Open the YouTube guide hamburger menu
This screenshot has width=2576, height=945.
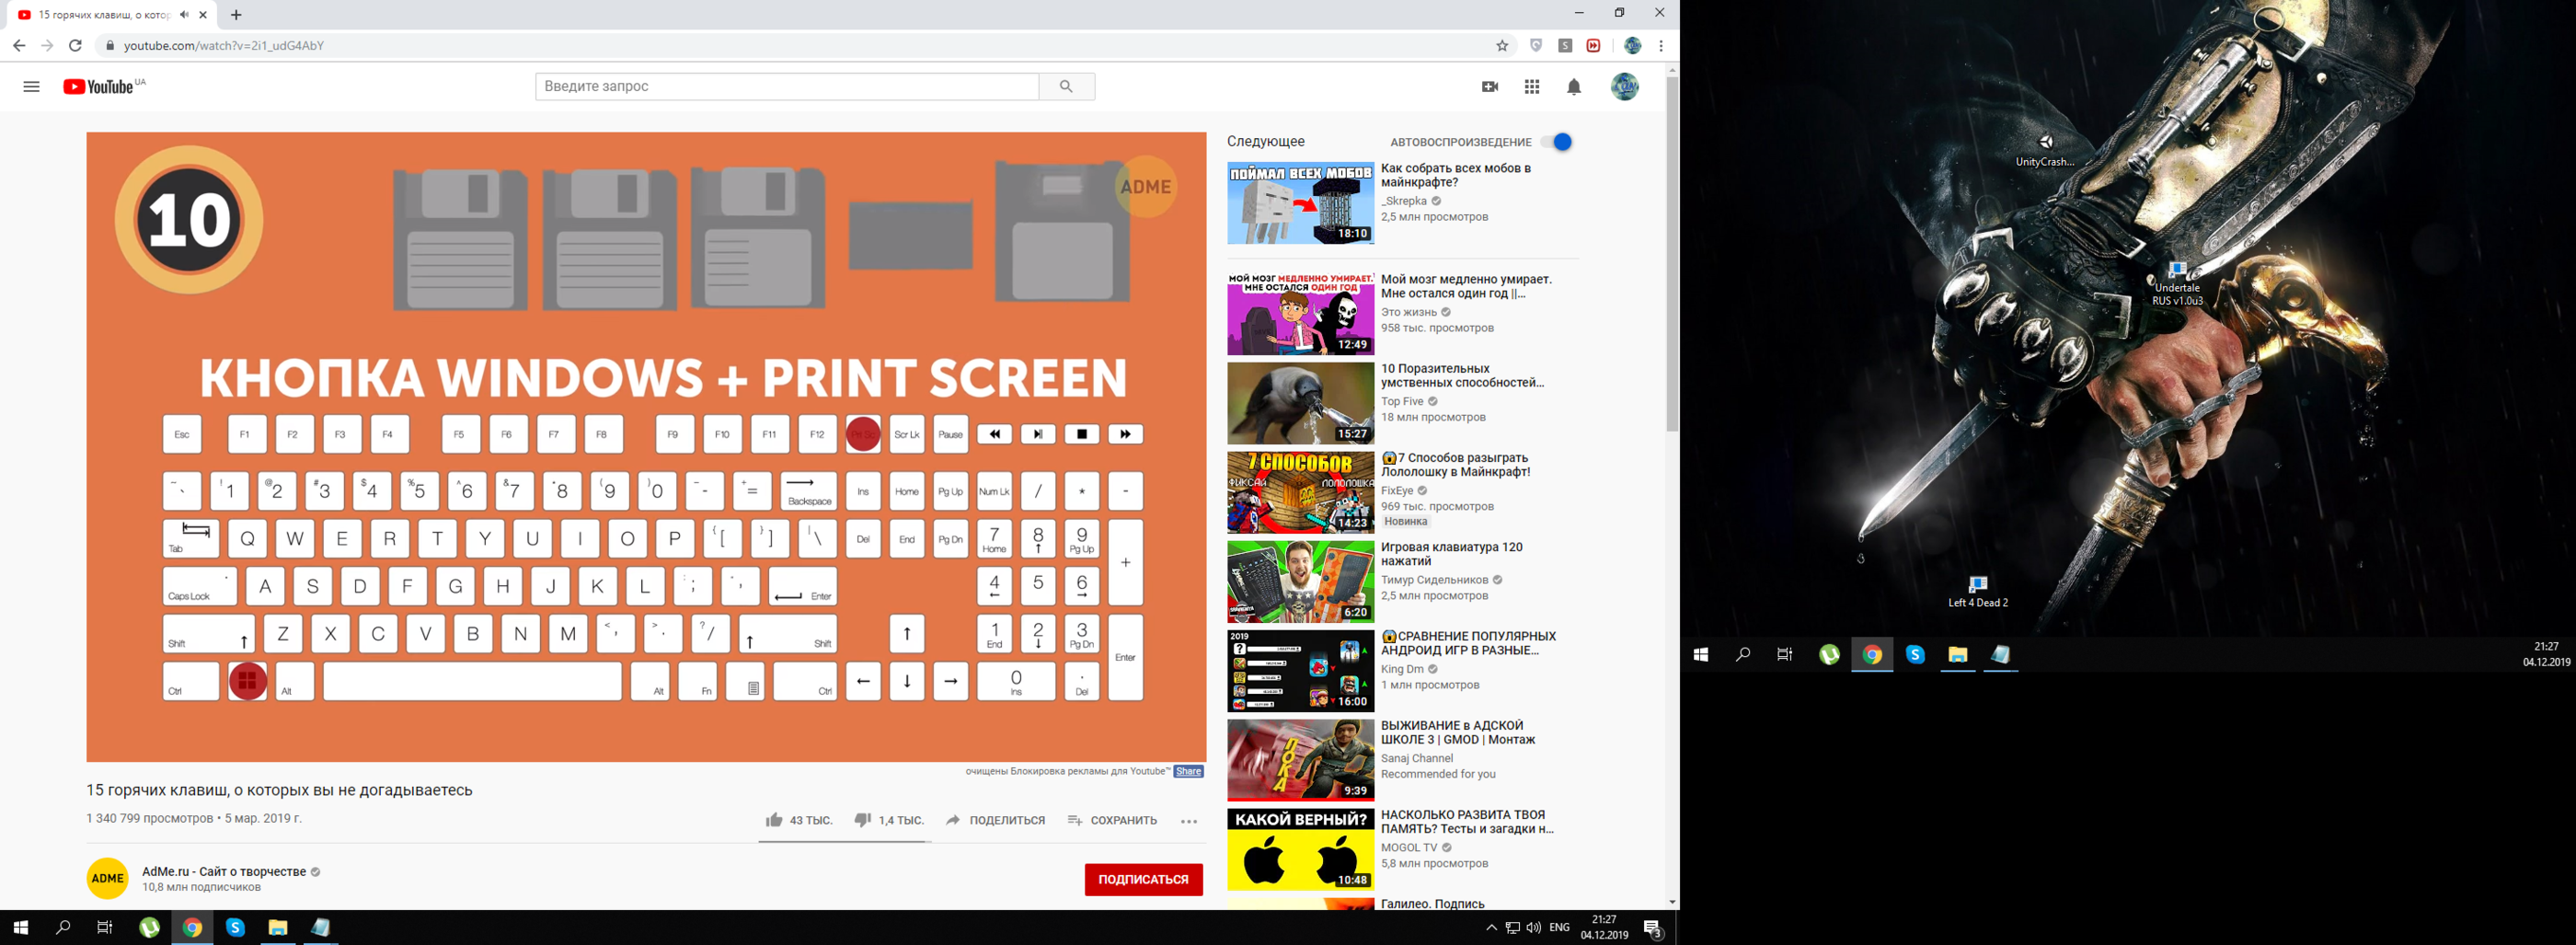point(31,87)
